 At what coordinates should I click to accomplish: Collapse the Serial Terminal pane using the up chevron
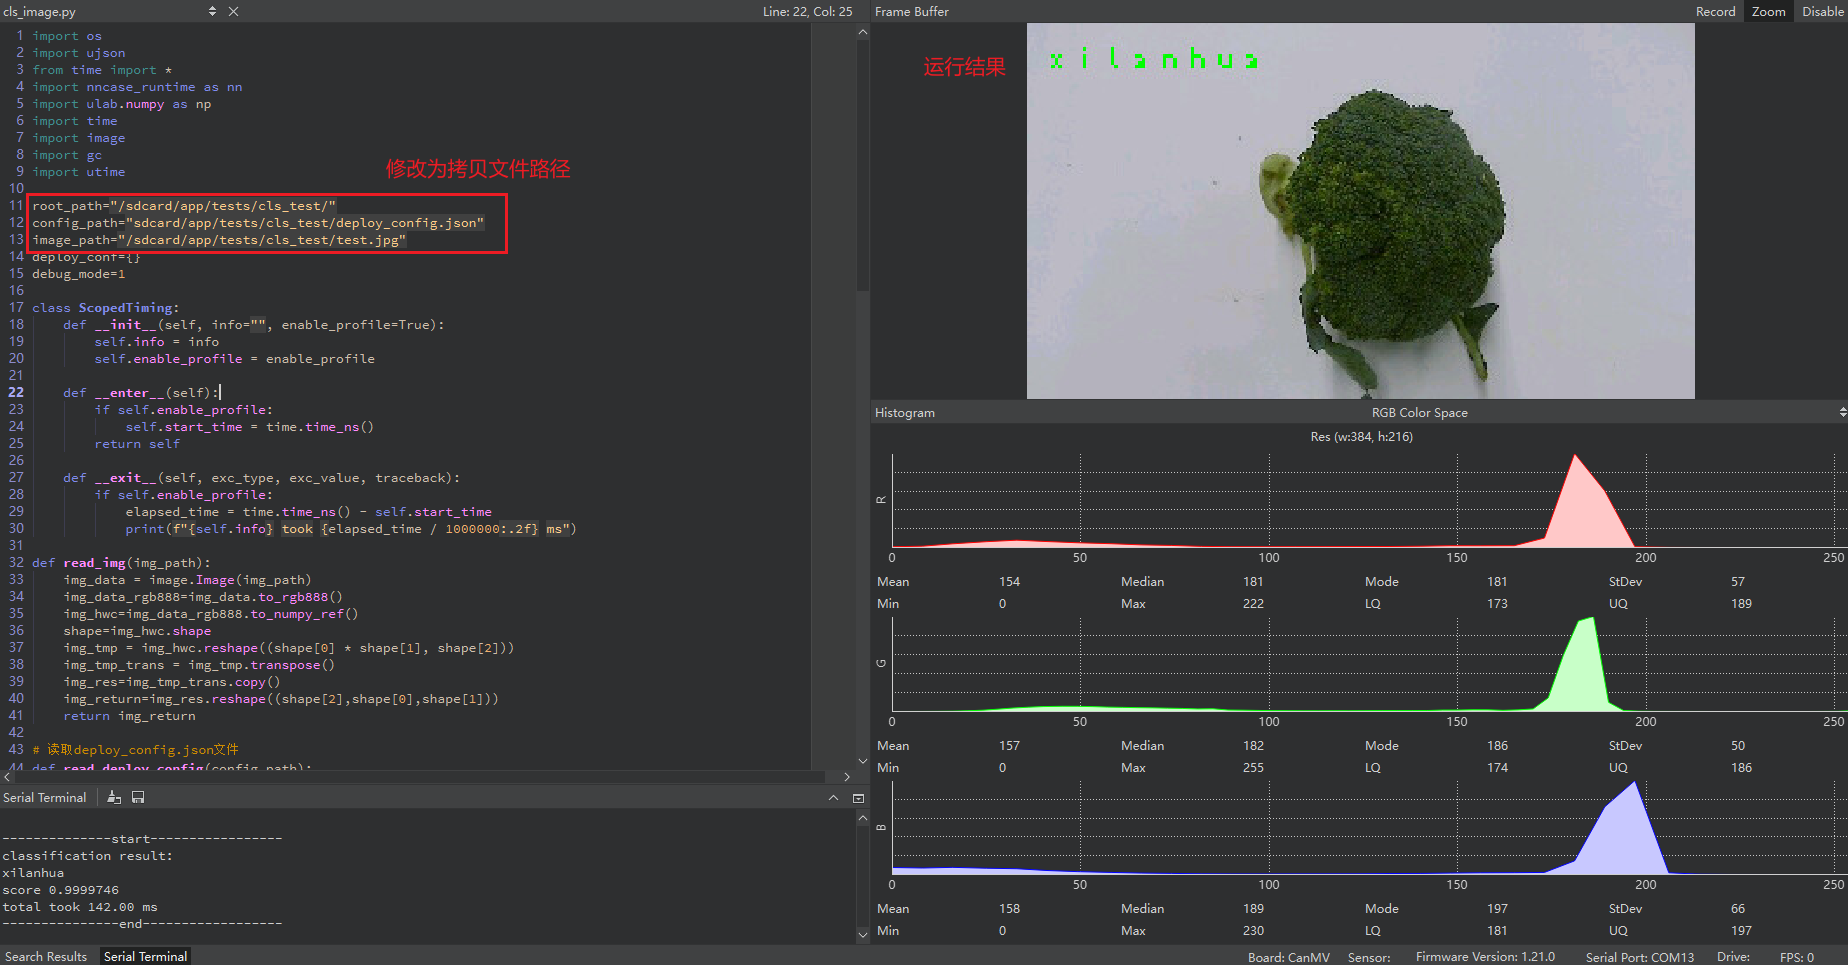pos(833,797)
